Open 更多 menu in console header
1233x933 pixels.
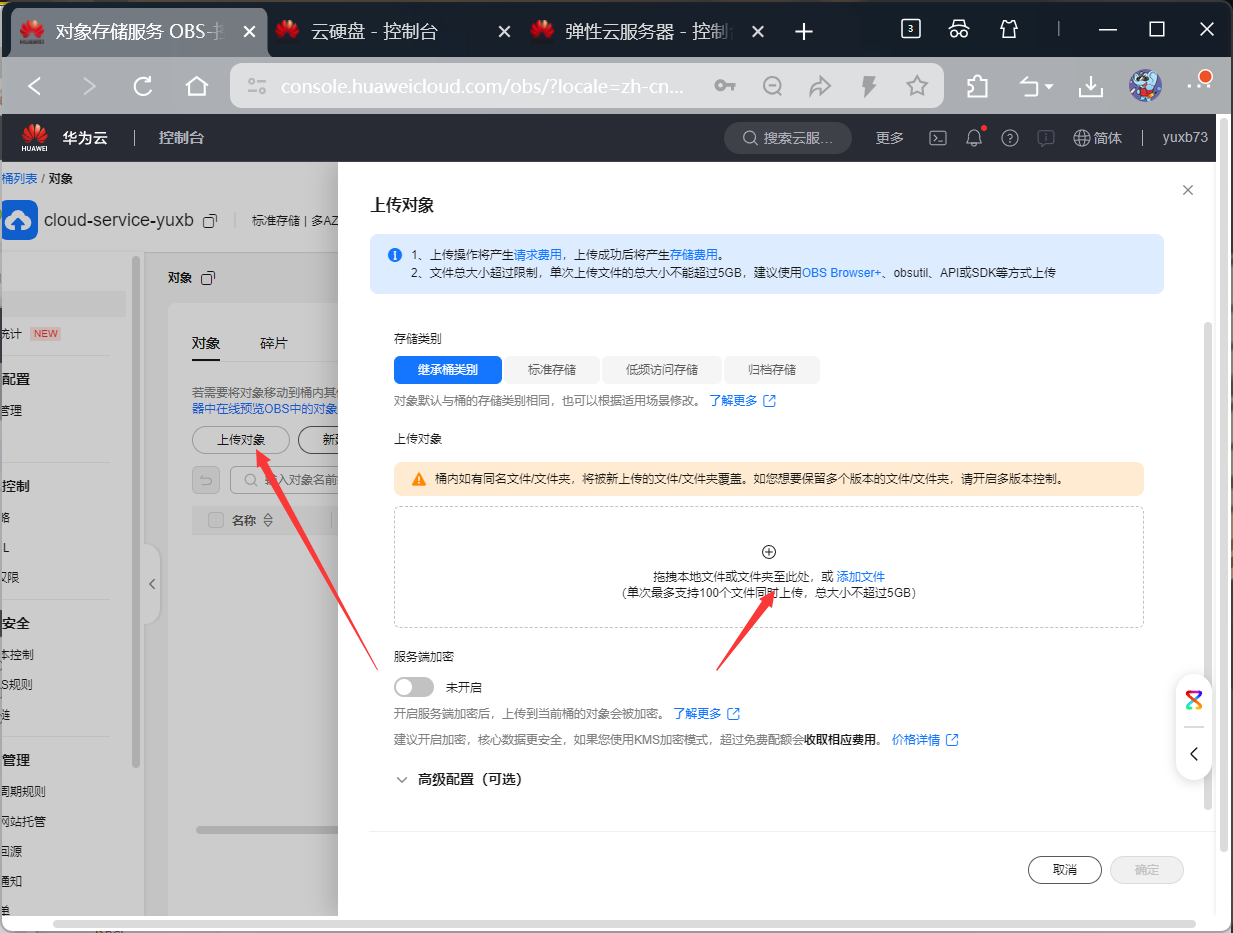(x=890, y=138)
